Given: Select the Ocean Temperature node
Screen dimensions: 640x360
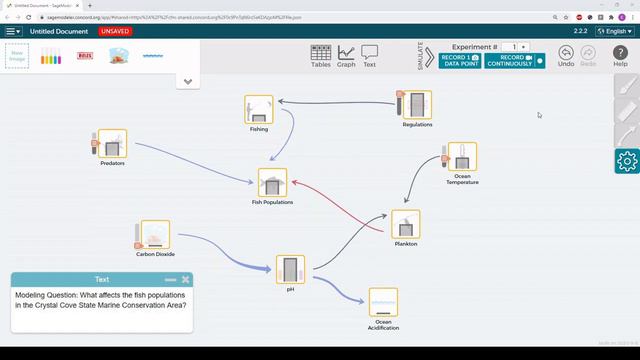Looking at the screenshot, I should coord(462,156).
